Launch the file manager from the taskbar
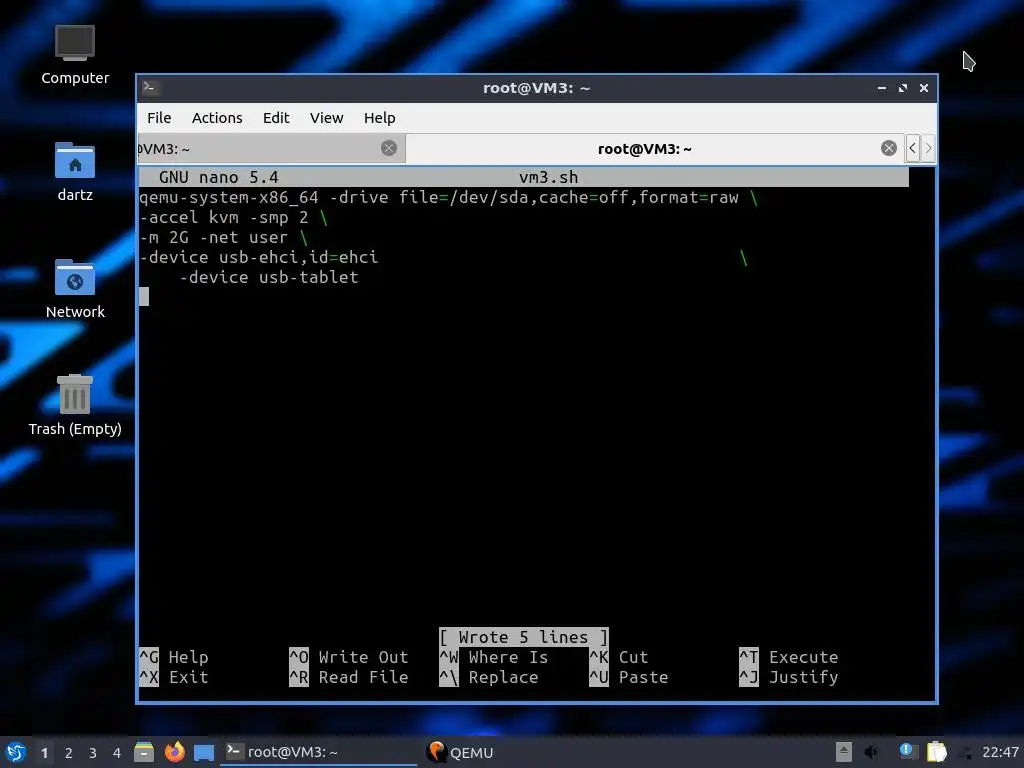 click(144, 752)
